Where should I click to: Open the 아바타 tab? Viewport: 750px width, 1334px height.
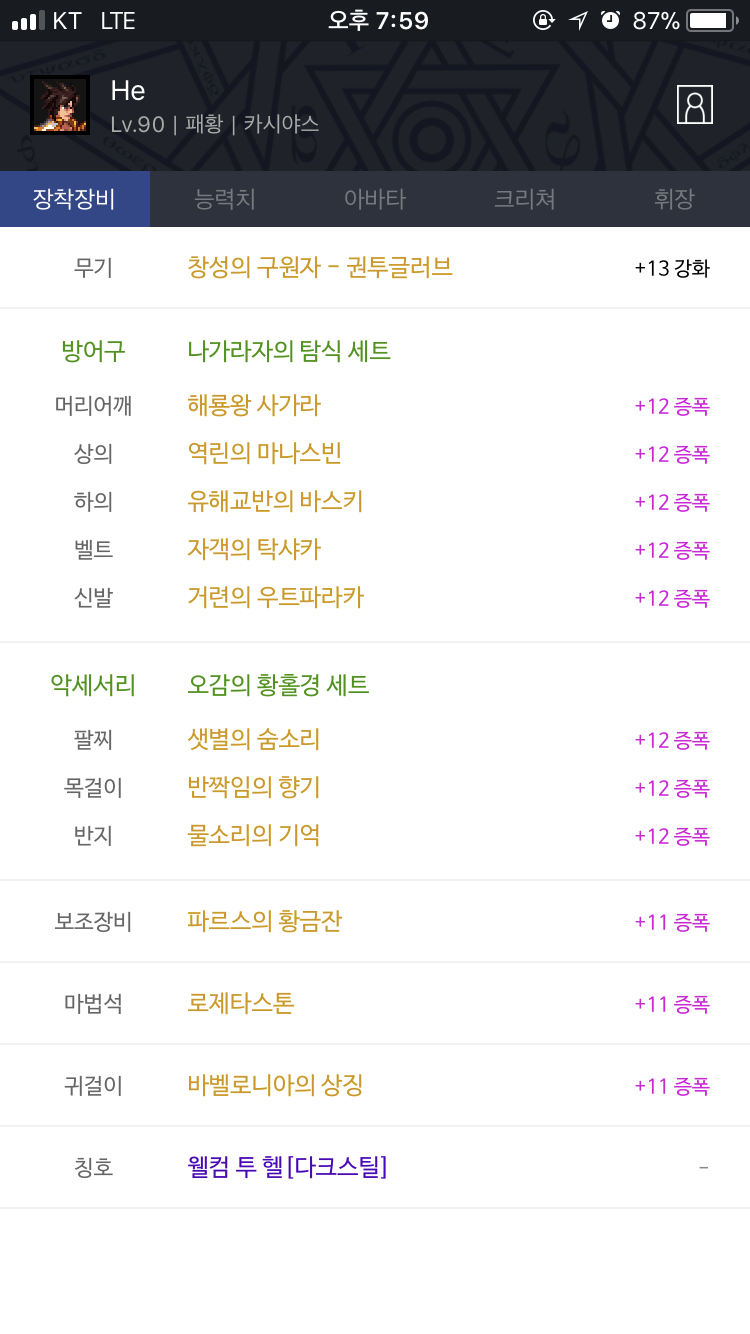pos(375,199)
